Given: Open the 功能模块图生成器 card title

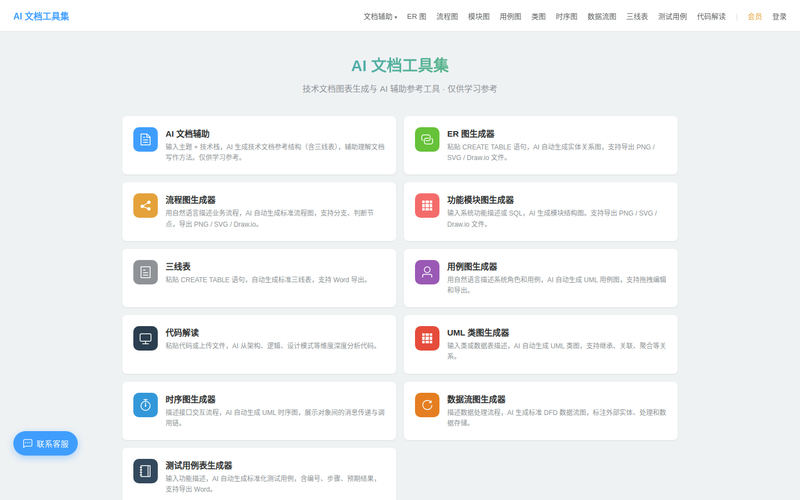Looking at the screenshot, I should [x=480, y=200].
